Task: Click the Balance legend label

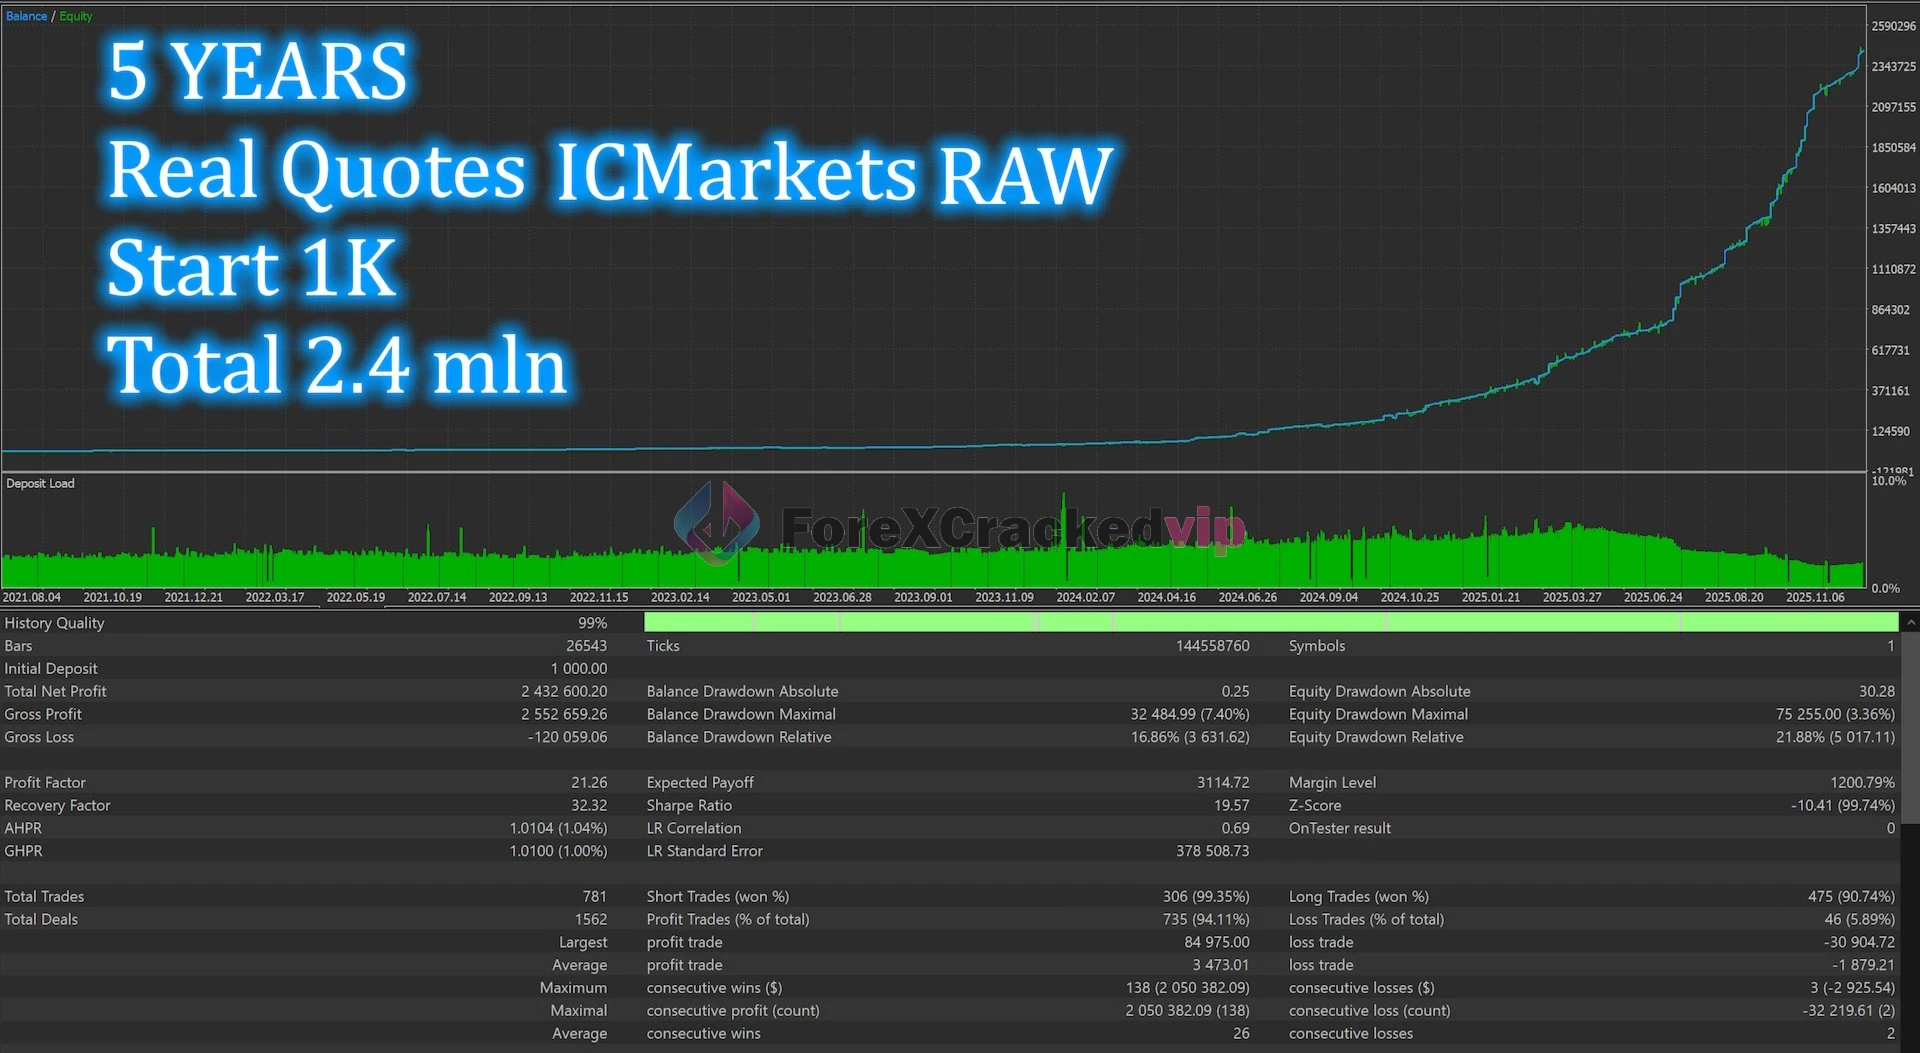Action: tap(26, 16)
